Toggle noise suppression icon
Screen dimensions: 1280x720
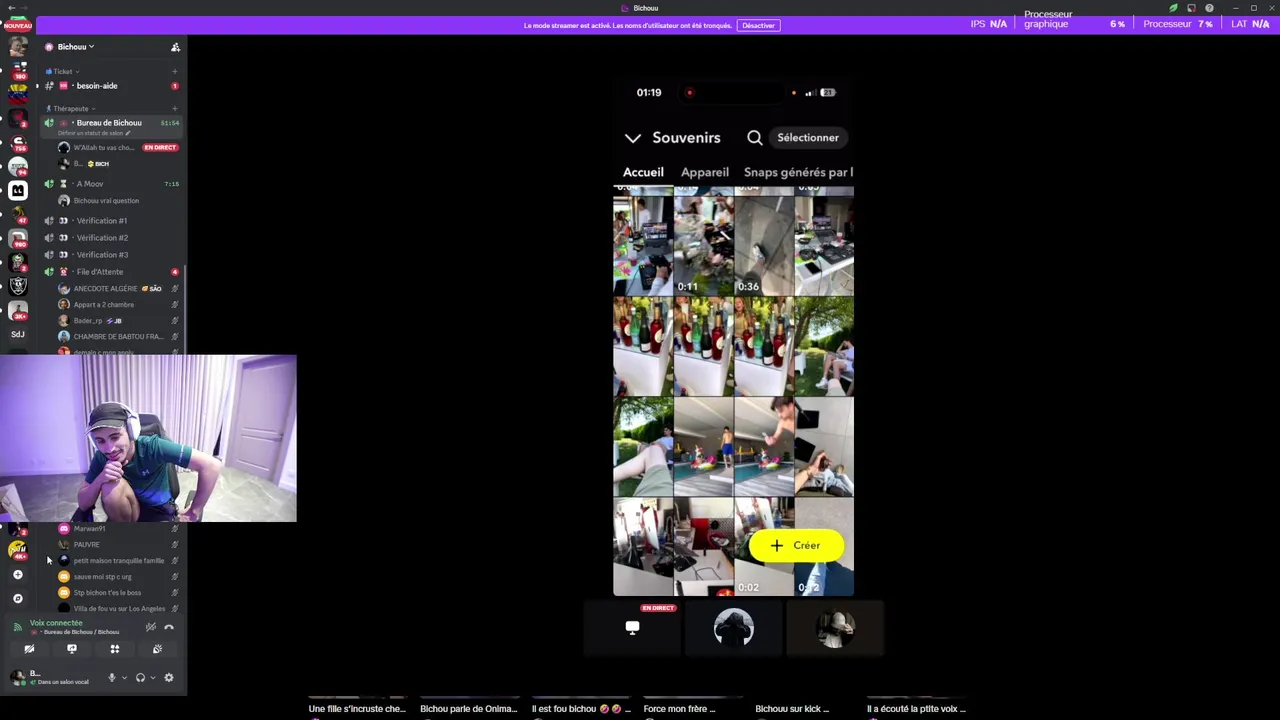[150, 628]
